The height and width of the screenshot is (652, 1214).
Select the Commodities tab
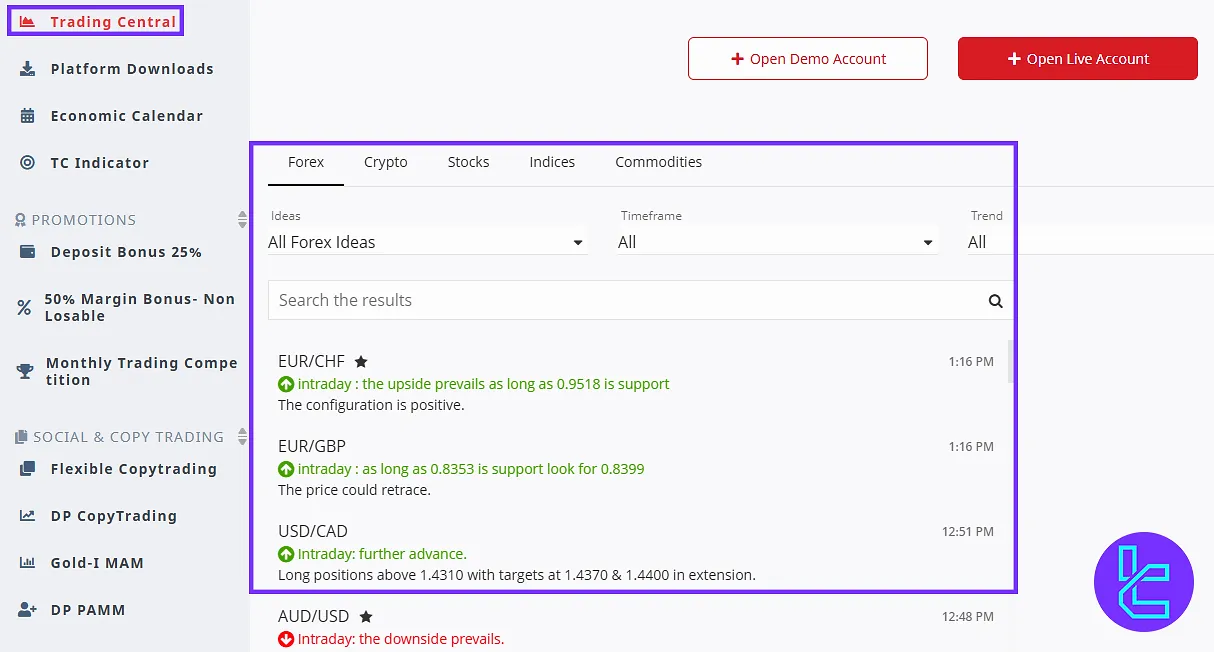[658, 162]
